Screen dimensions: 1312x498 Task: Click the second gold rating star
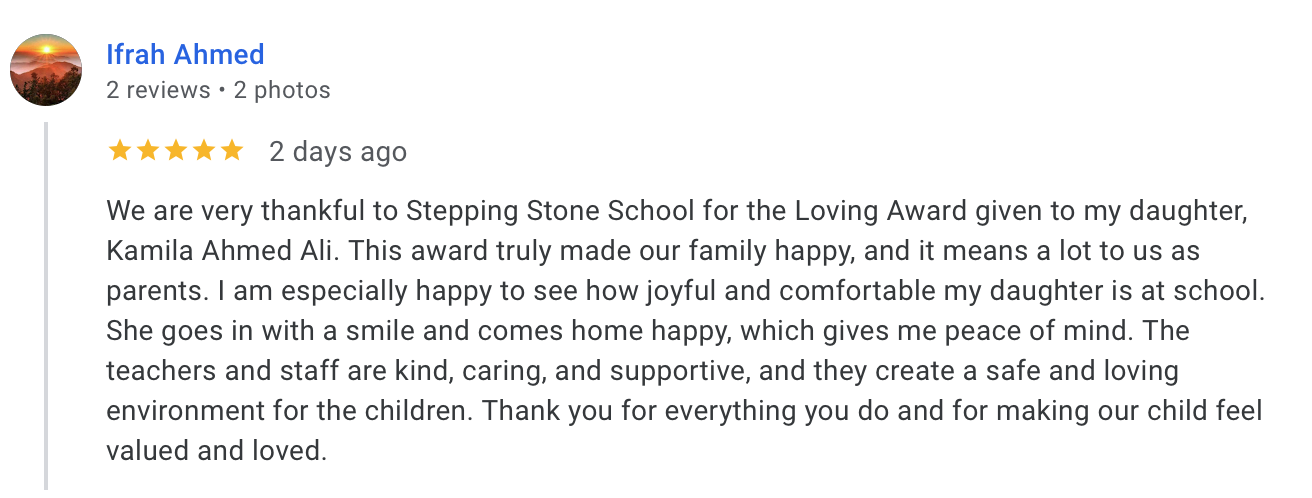tap(148, 151)
